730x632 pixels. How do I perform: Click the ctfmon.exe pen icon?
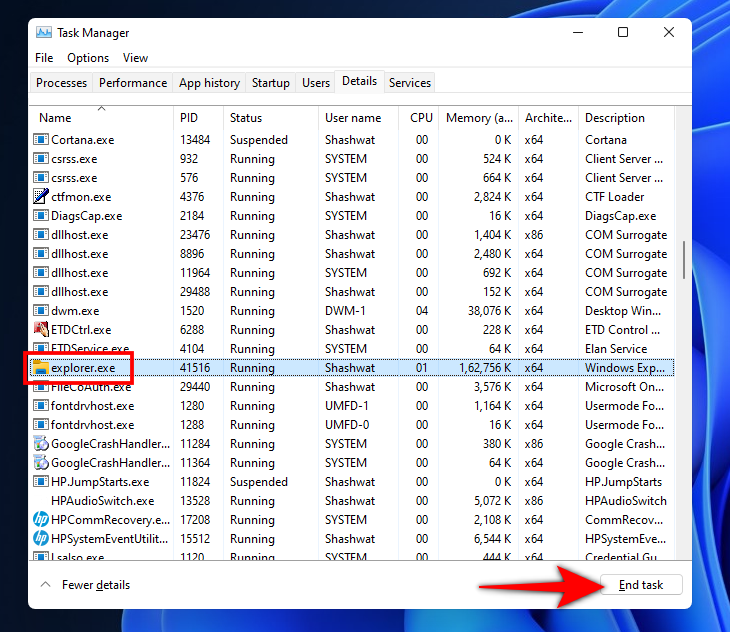click(x=41, y=197)
